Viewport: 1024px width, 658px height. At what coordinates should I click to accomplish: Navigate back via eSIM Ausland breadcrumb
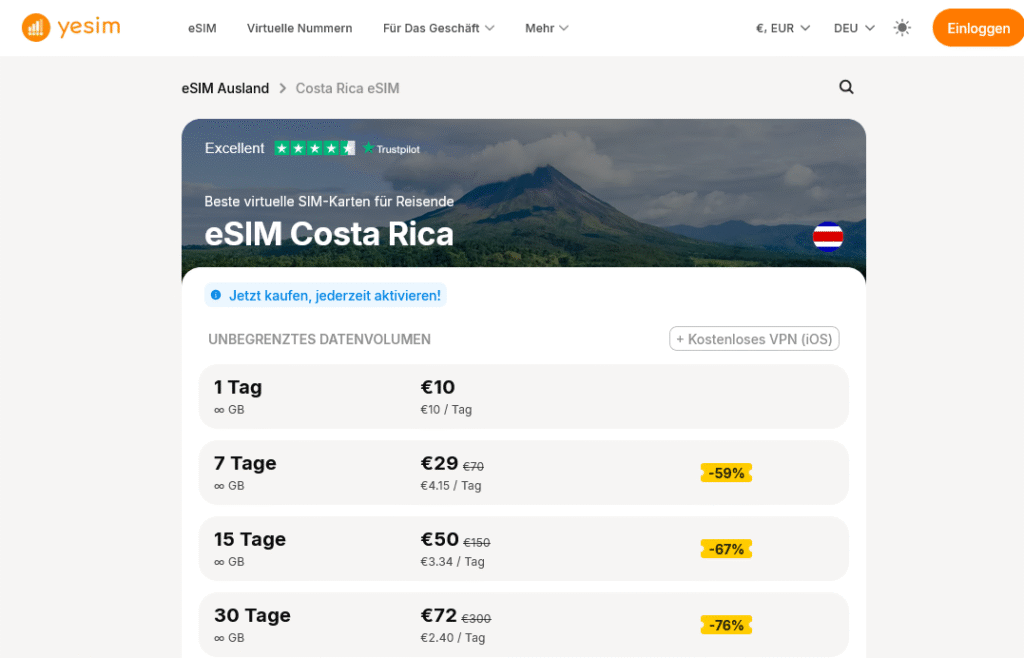(224, 88)
